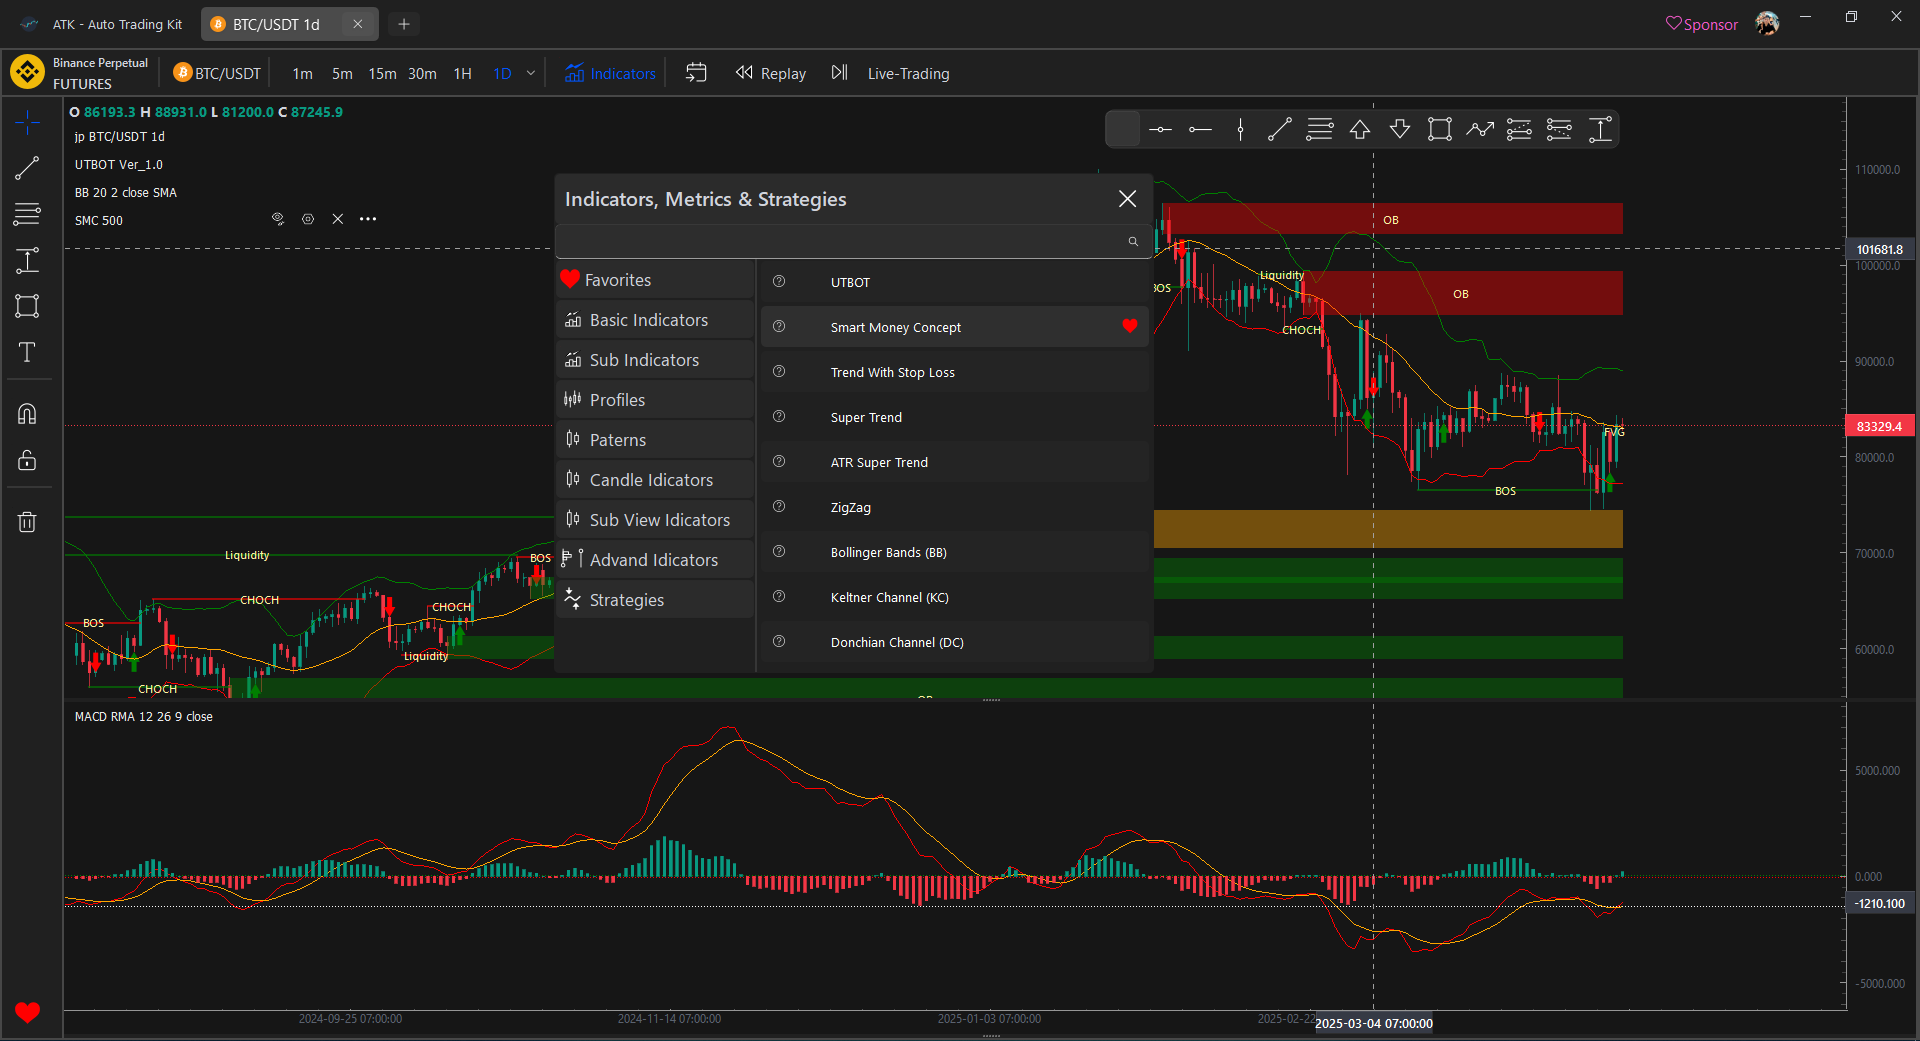Screen dimensions: 1920x1041
Task: Open Binance Perpetual FUTURES exchange selector
Action: [80, 73]
